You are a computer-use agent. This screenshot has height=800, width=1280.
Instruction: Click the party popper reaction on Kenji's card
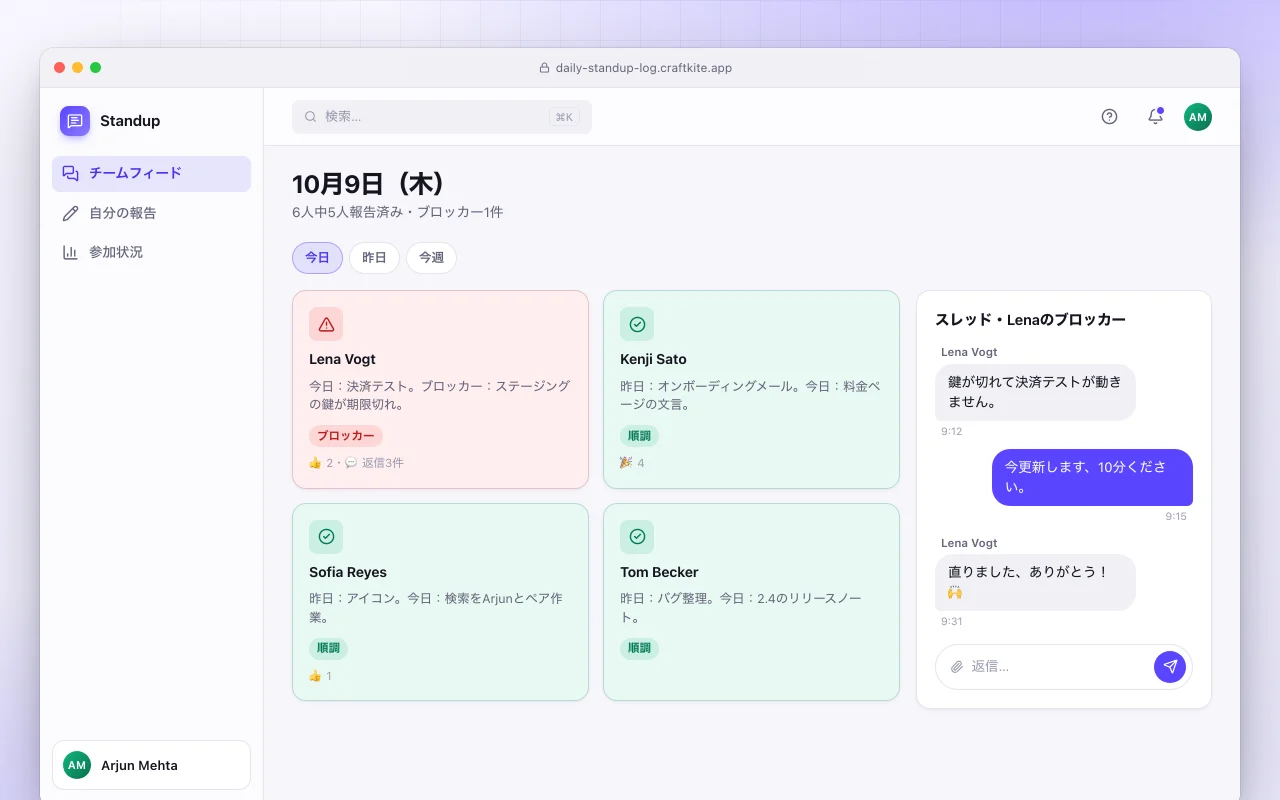pyautogui.click(x=626, y=463)
